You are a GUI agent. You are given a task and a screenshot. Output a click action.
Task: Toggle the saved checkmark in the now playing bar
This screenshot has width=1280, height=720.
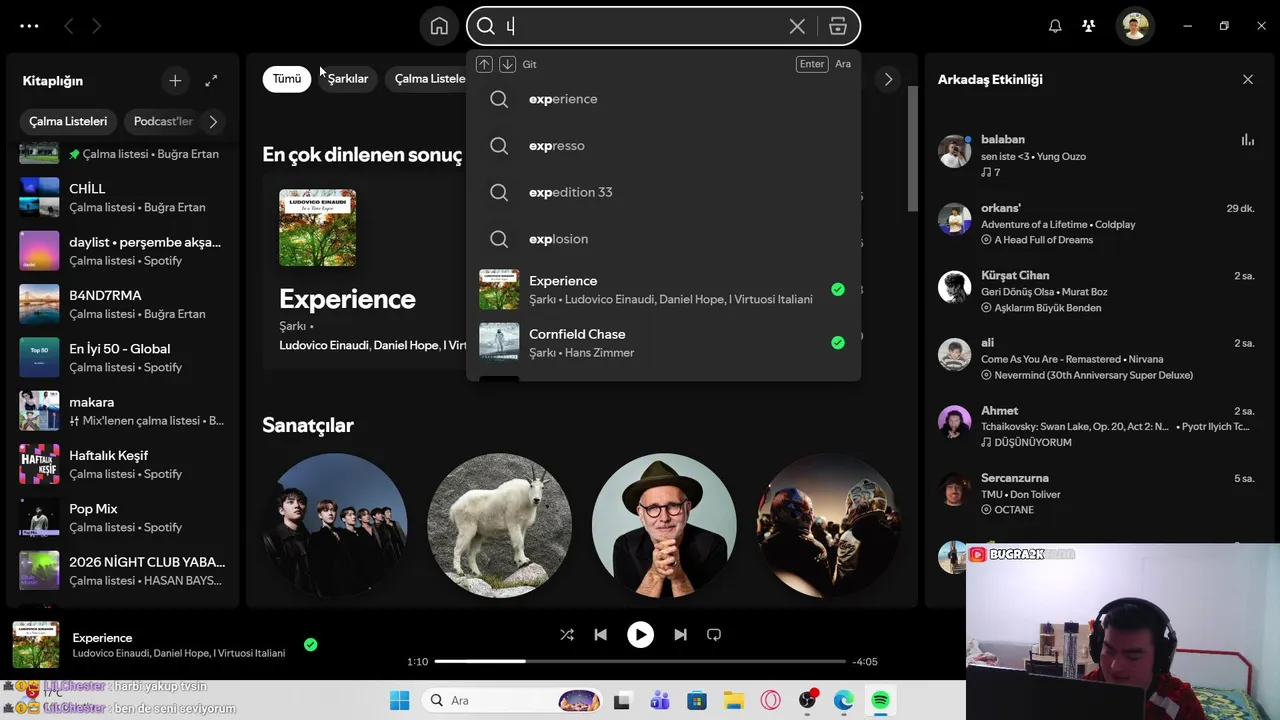pos(310,645)
